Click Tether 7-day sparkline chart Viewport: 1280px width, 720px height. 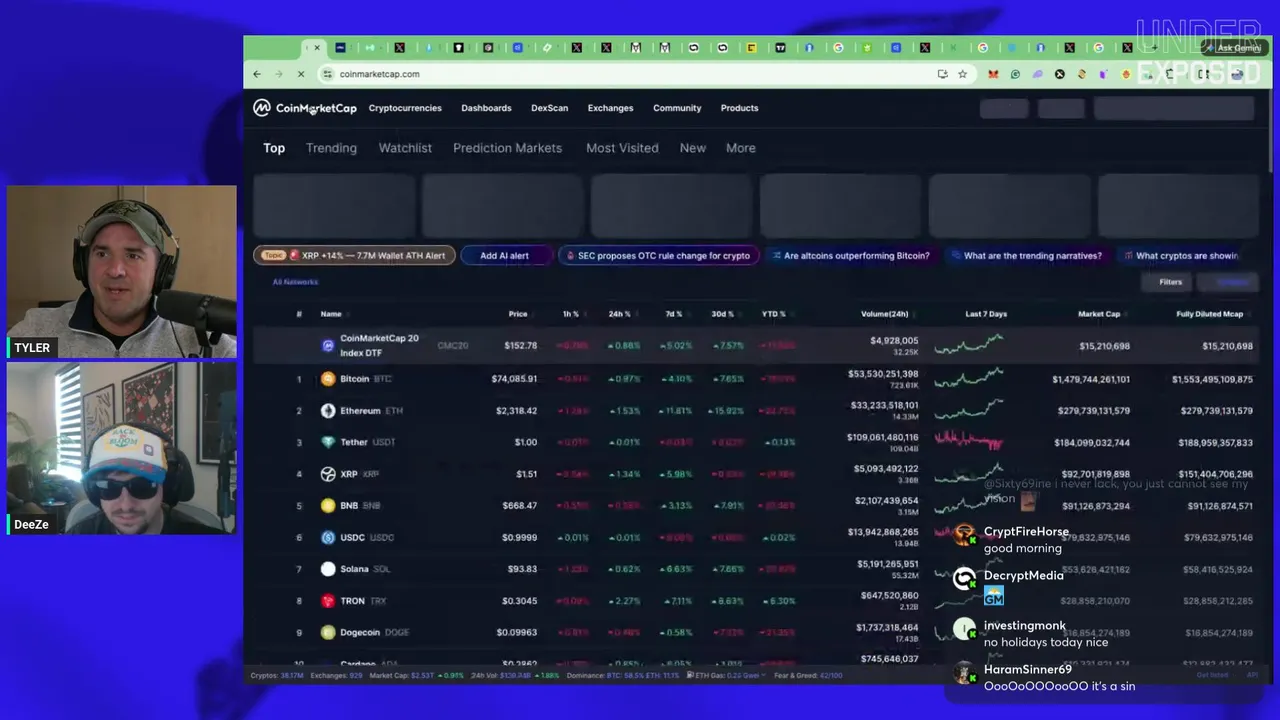(x=968, y=441)
